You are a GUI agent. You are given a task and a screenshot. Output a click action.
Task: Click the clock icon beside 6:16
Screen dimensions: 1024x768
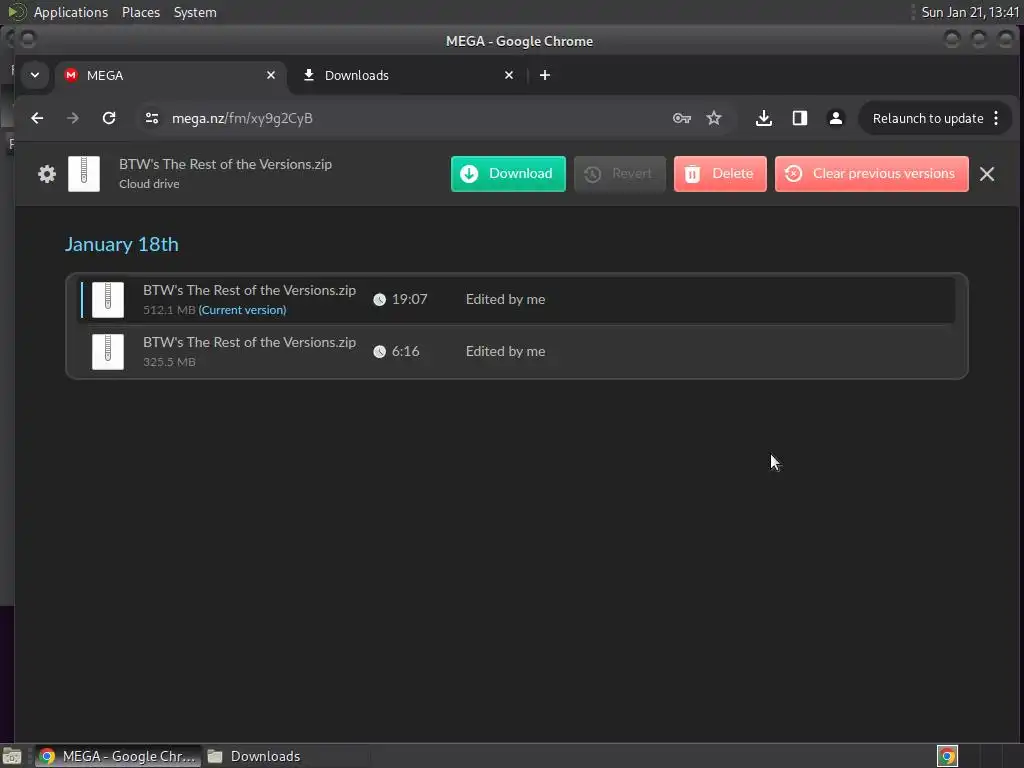379,351
